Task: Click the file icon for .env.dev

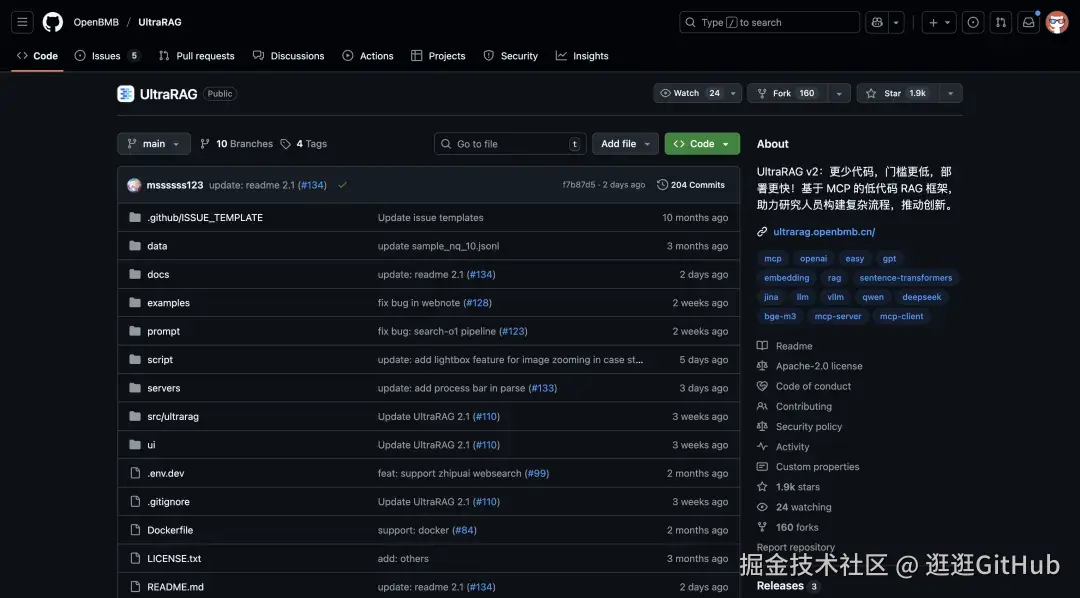Action: pyautogui.click(x=135, y=473)
